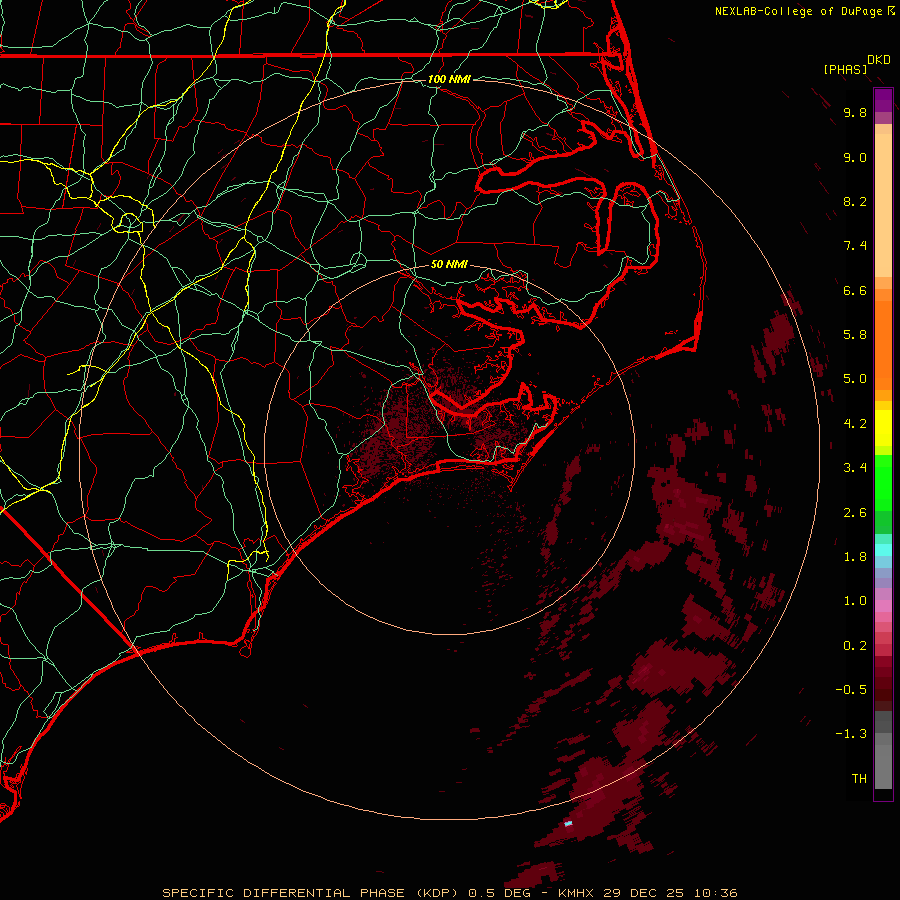
Task: Click the 100 NMI range ring label
Action: [x=449, y=79]
